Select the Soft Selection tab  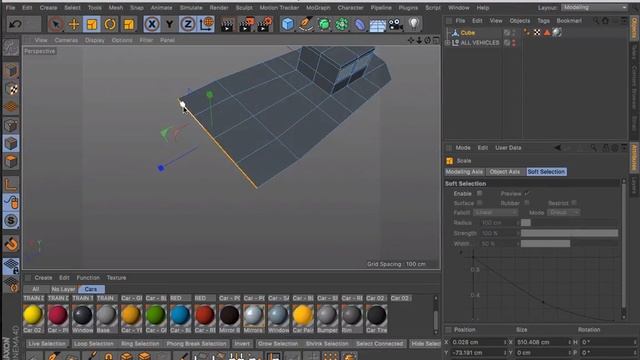(x=546, y=172)
